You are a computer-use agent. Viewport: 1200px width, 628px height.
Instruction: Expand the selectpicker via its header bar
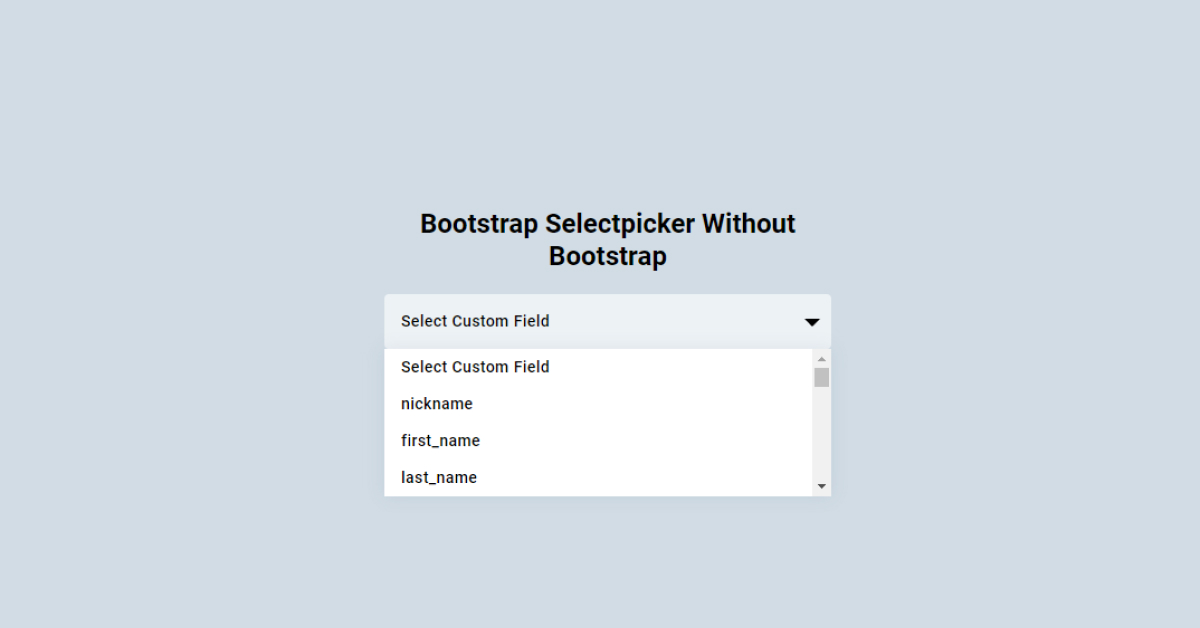tap(607, 322)
